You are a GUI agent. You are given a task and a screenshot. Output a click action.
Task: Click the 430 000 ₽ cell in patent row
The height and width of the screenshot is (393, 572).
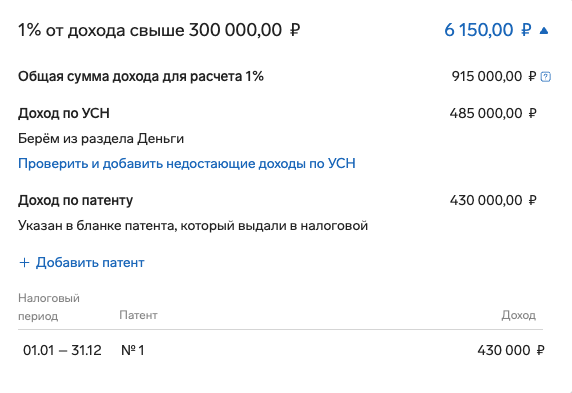pyautogui.click(x=511, y=350)
